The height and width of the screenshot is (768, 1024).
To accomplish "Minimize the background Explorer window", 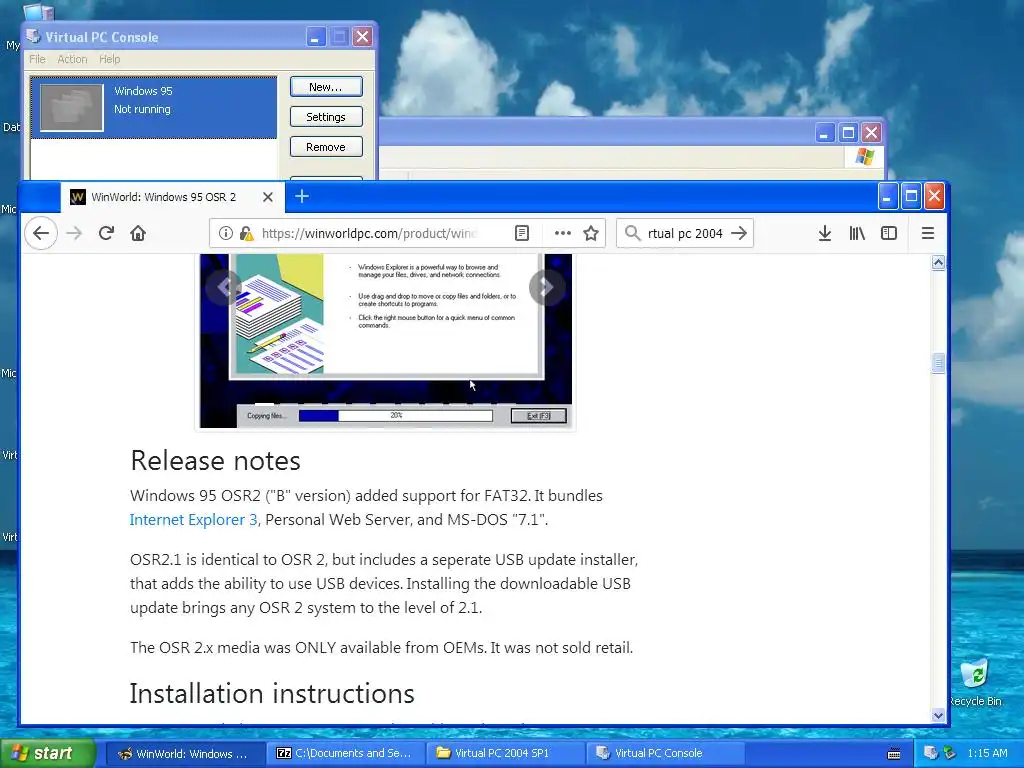I will (x=824, y=133).
